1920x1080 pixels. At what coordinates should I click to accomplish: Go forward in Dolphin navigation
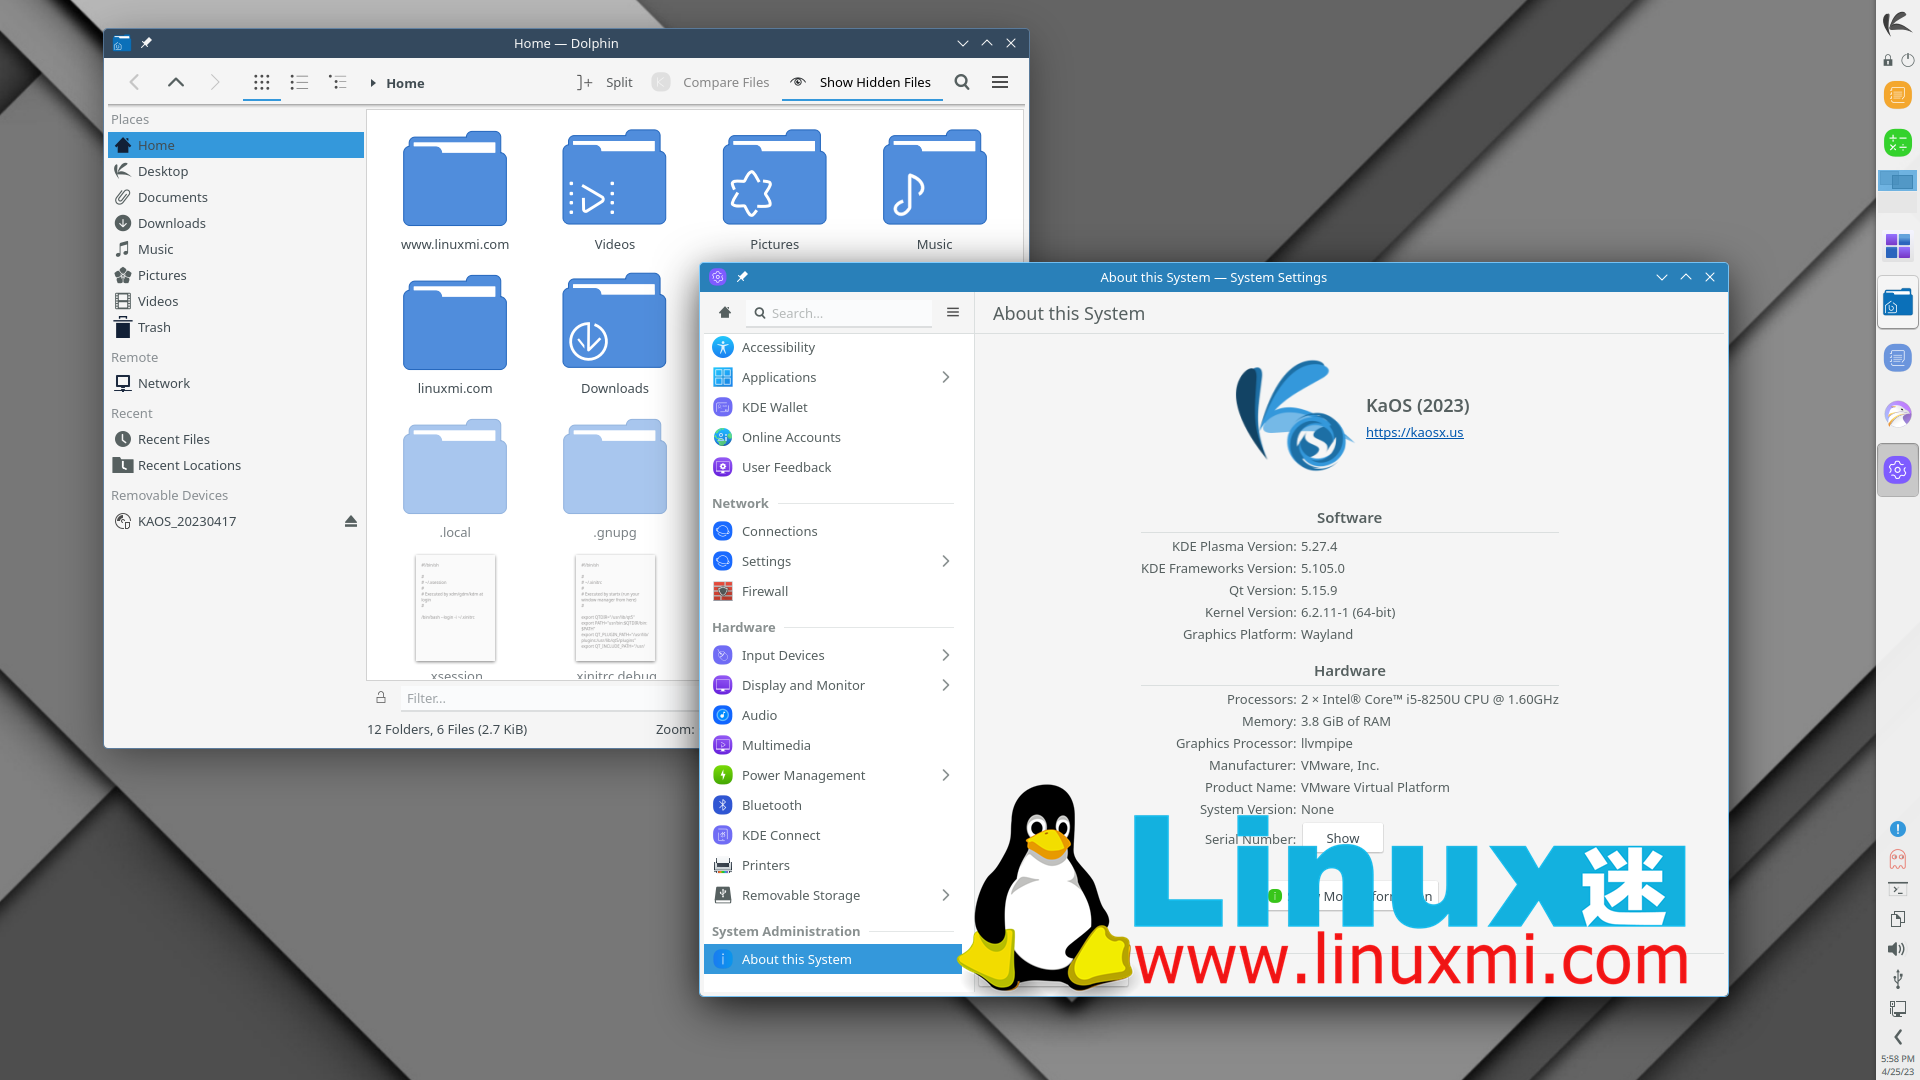215,83
